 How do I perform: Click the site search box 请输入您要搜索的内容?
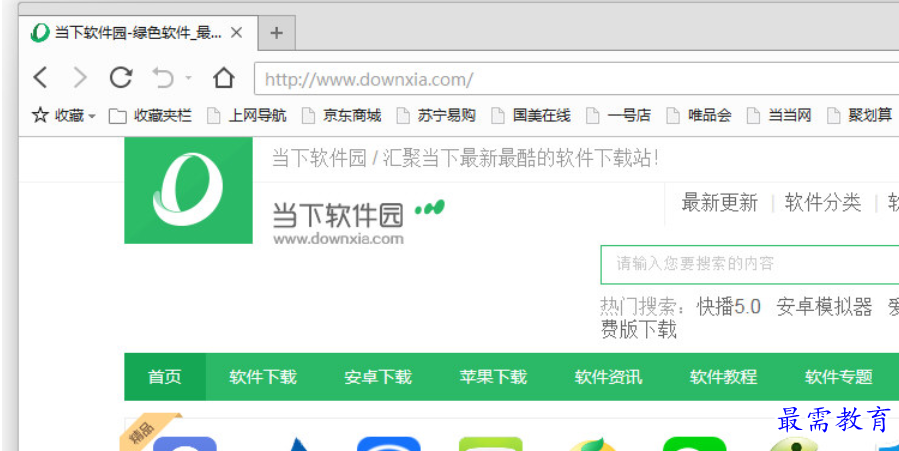[x=750, y=264]
